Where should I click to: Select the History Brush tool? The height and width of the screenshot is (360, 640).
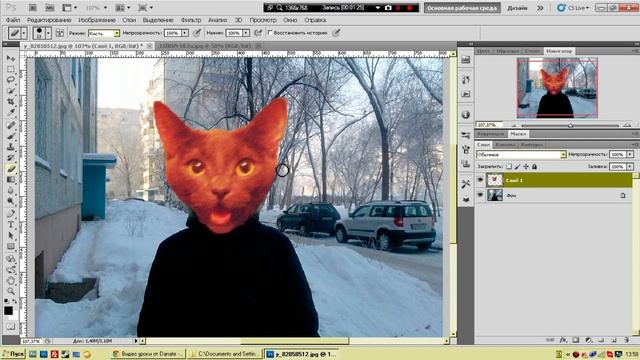click(x=11, y=158)
